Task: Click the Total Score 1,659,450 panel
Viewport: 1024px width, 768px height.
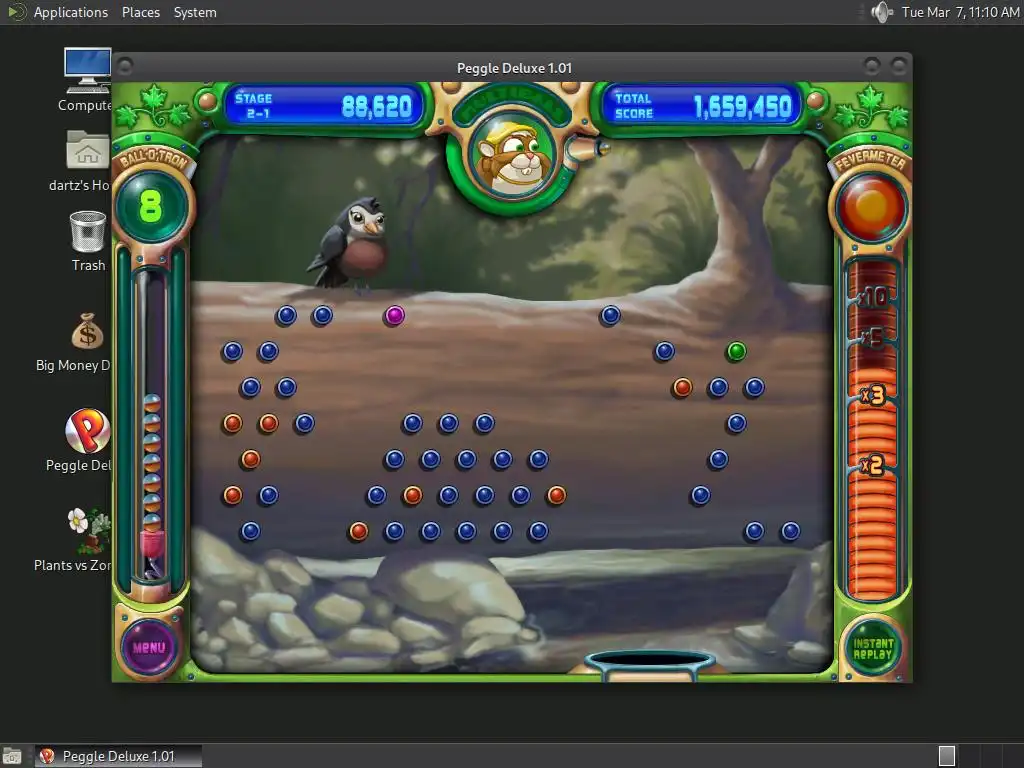Action: [x=702, y=106]
